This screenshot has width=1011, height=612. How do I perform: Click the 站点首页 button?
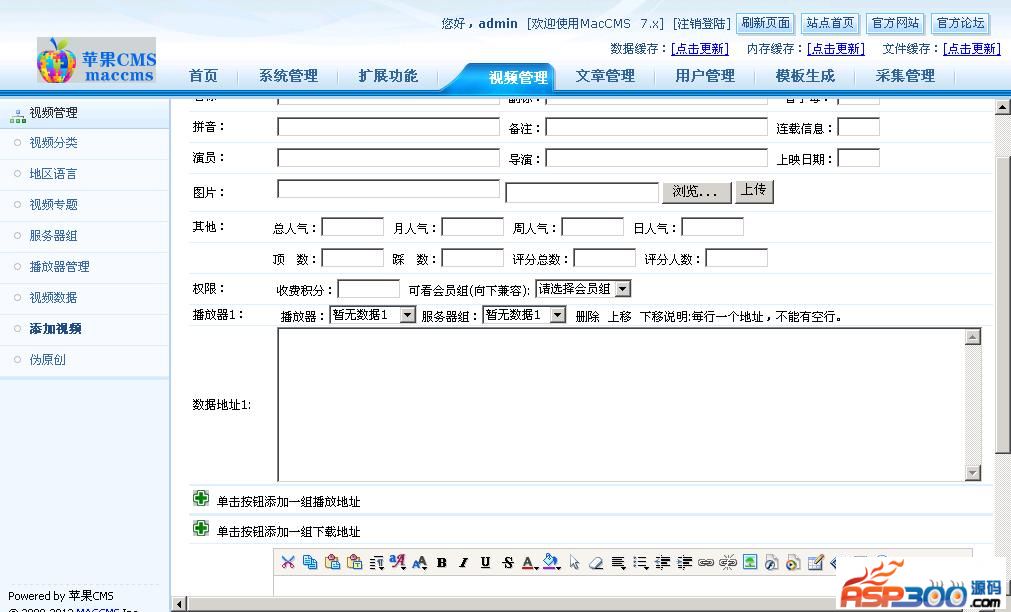click(830, 23)
